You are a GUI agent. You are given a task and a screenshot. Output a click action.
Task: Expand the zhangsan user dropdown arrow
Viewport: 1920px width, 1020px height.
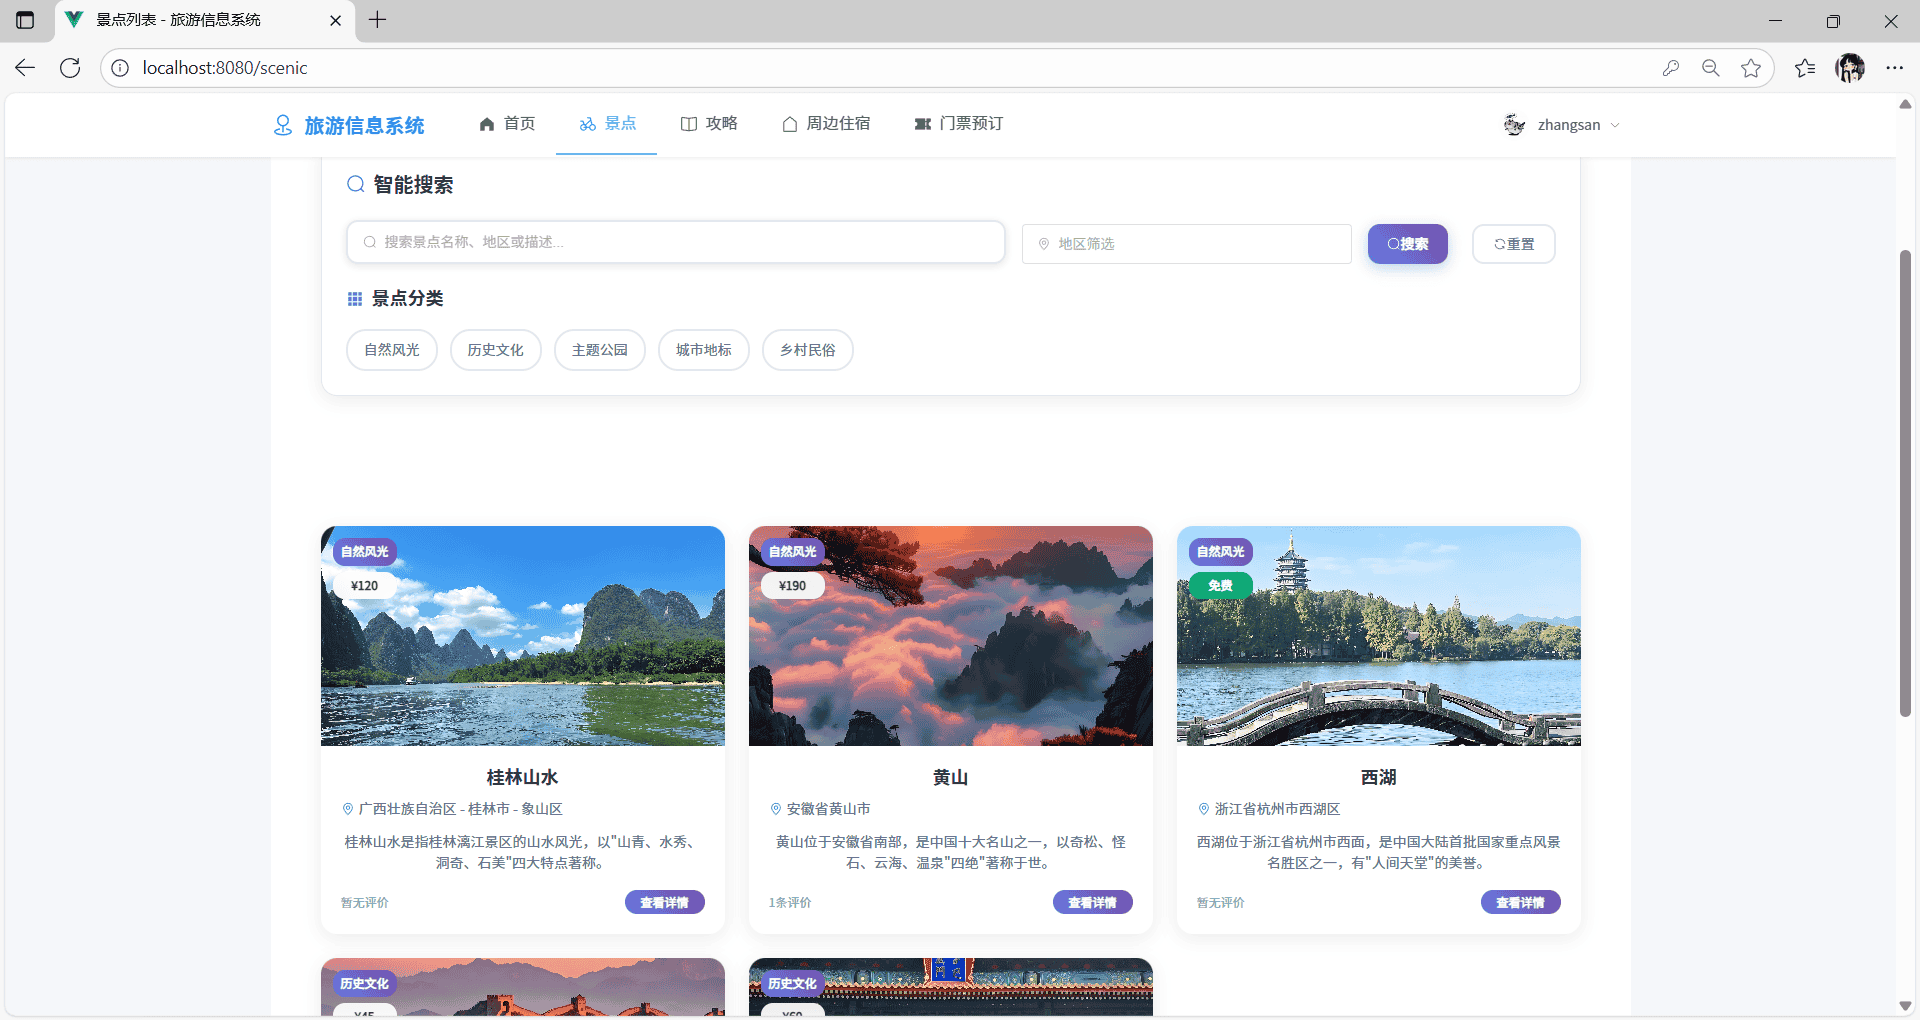pos(1615,125)
